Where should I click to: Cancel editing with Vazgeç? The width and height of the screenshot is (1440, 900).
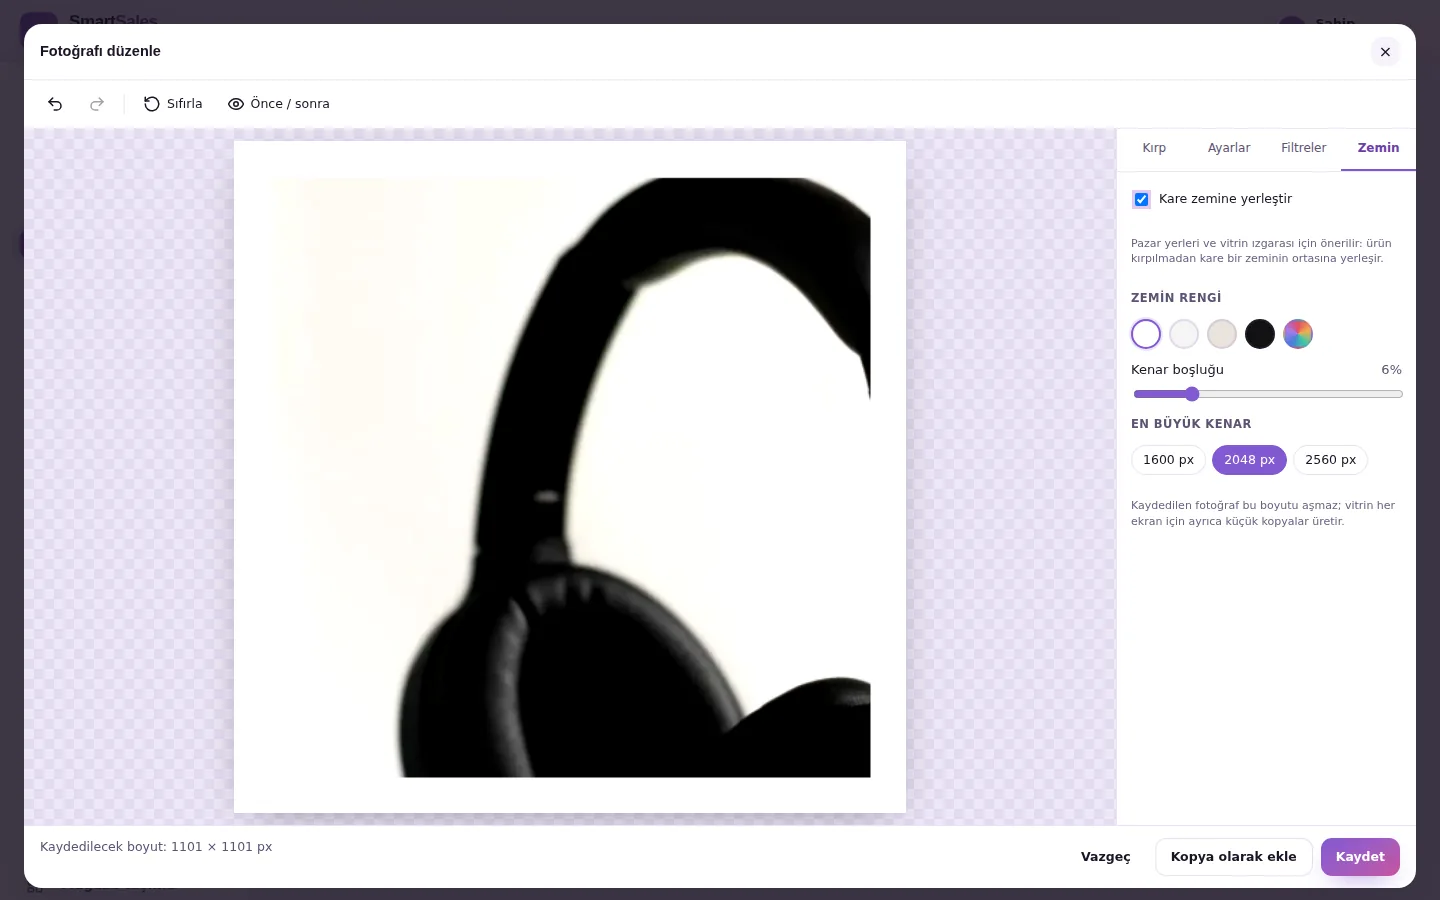pos(1106,857)
